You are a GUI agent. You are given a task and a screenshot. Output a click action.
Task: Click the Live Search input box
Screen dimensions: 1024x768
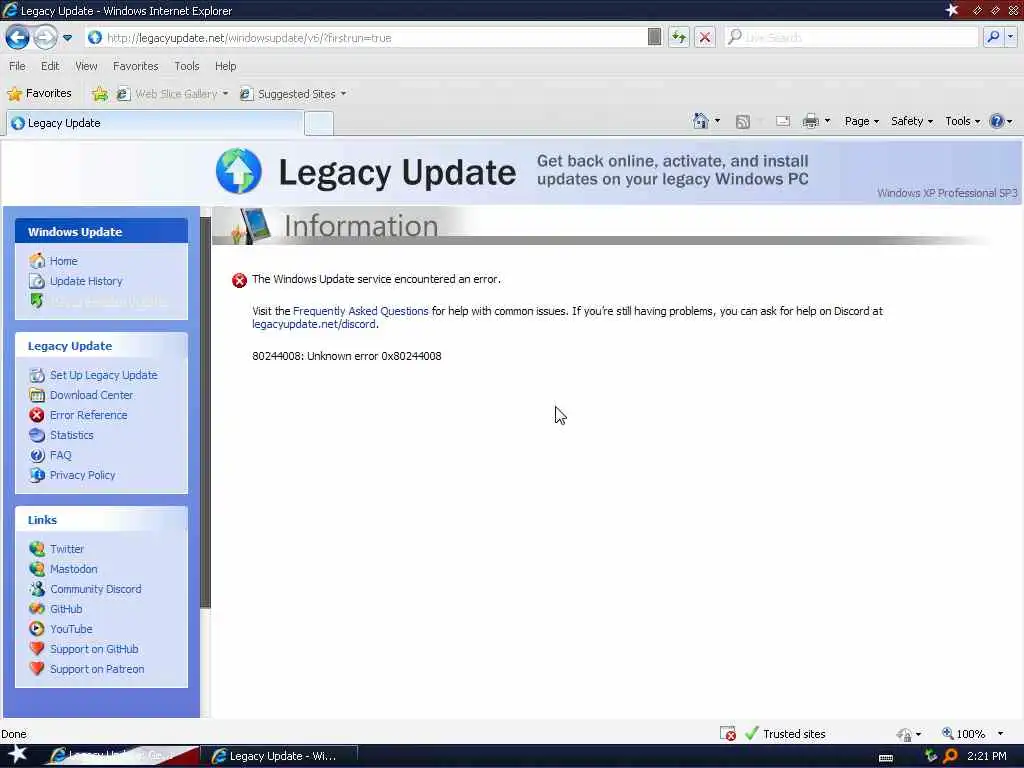tap(851, 37)
